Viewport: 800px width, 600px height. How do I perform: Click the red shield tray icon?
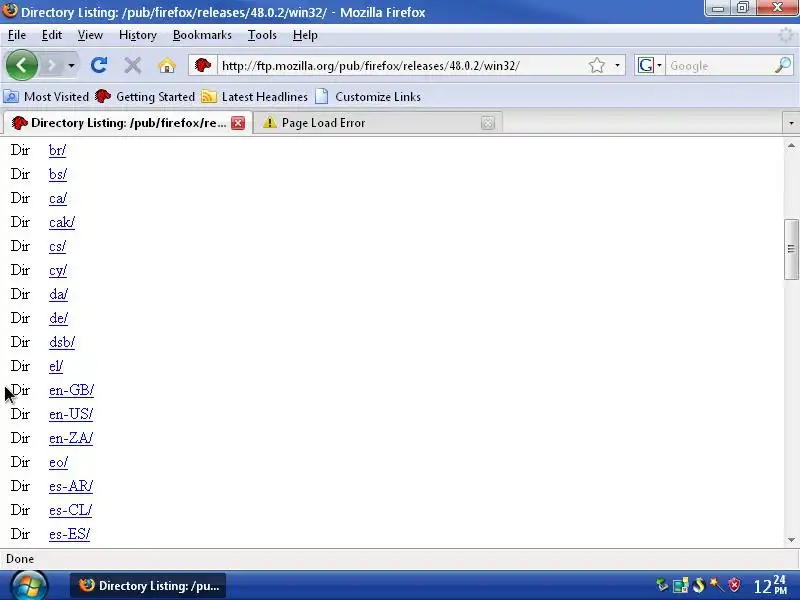coord(734,585)
